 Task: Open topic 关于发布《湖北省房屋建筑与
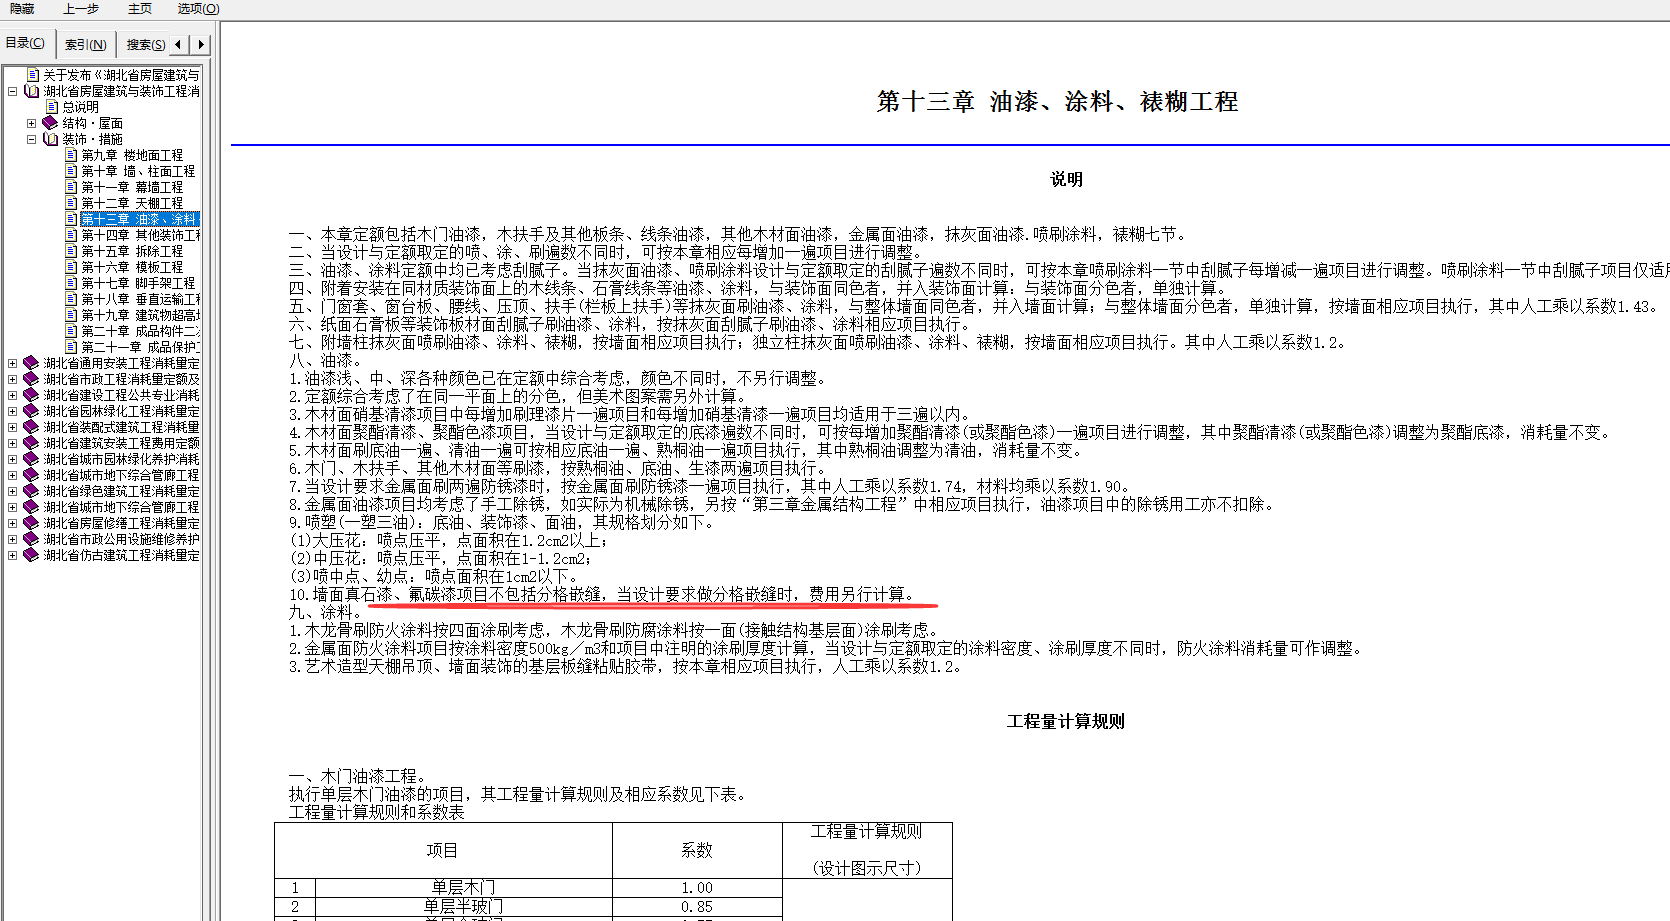[x=121, y=75]
